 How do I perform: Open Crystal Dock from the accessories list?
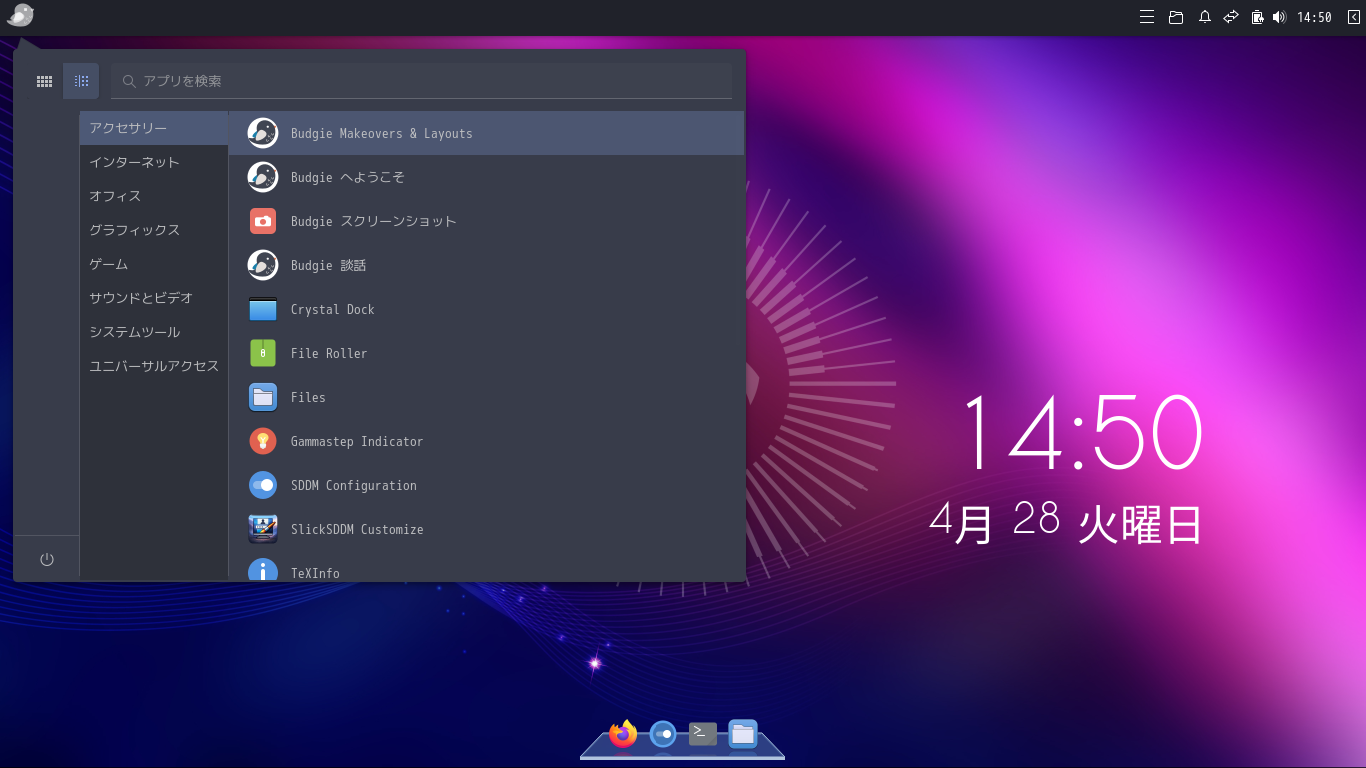pos(333,309)
